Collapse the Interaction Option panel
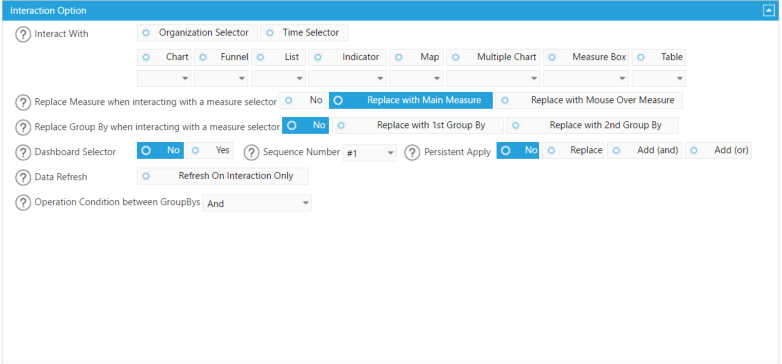This screenshot has height=364, width=782. point(769,10)
